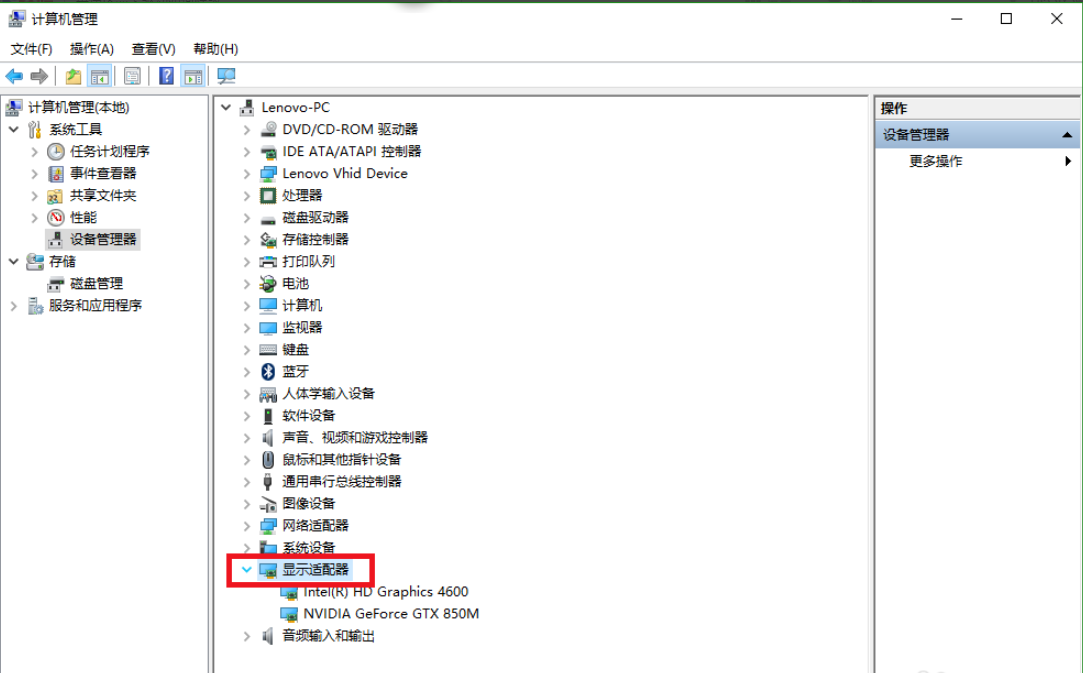Select the 显示适配器 label
This screenshot has height=673, width=1083.
315,569
